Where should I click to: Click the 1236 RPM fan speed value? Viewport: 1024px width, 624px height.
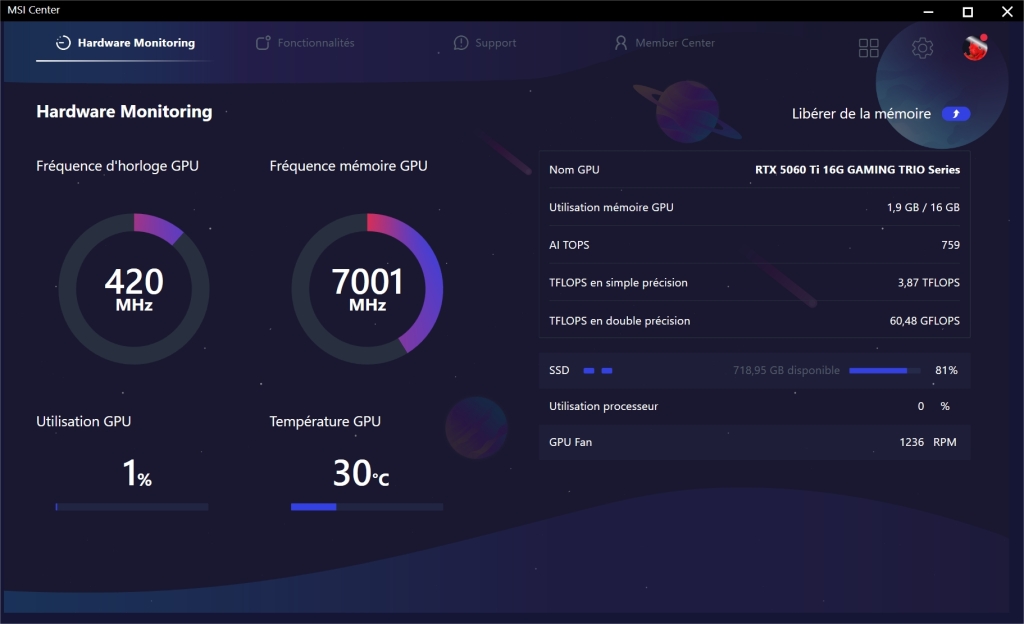[x=928, y=442]
